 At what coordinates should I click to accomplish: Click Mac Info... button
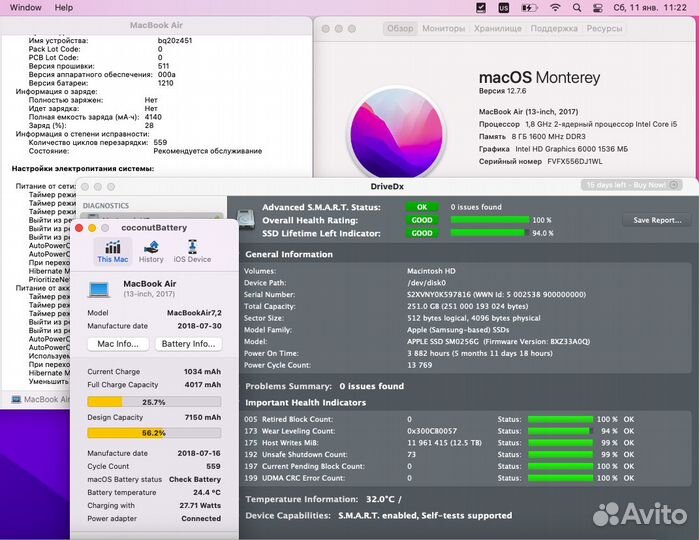coord(118,344)
